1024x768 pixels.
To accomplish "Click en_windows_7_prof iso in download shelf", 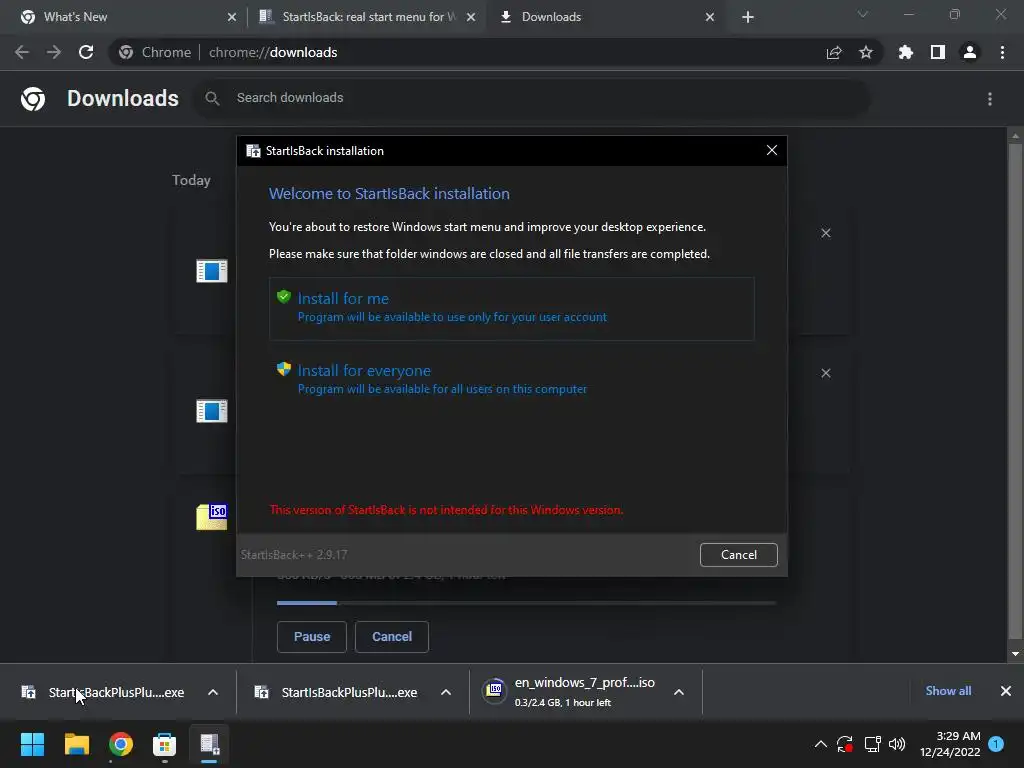I will coord(569,692).
